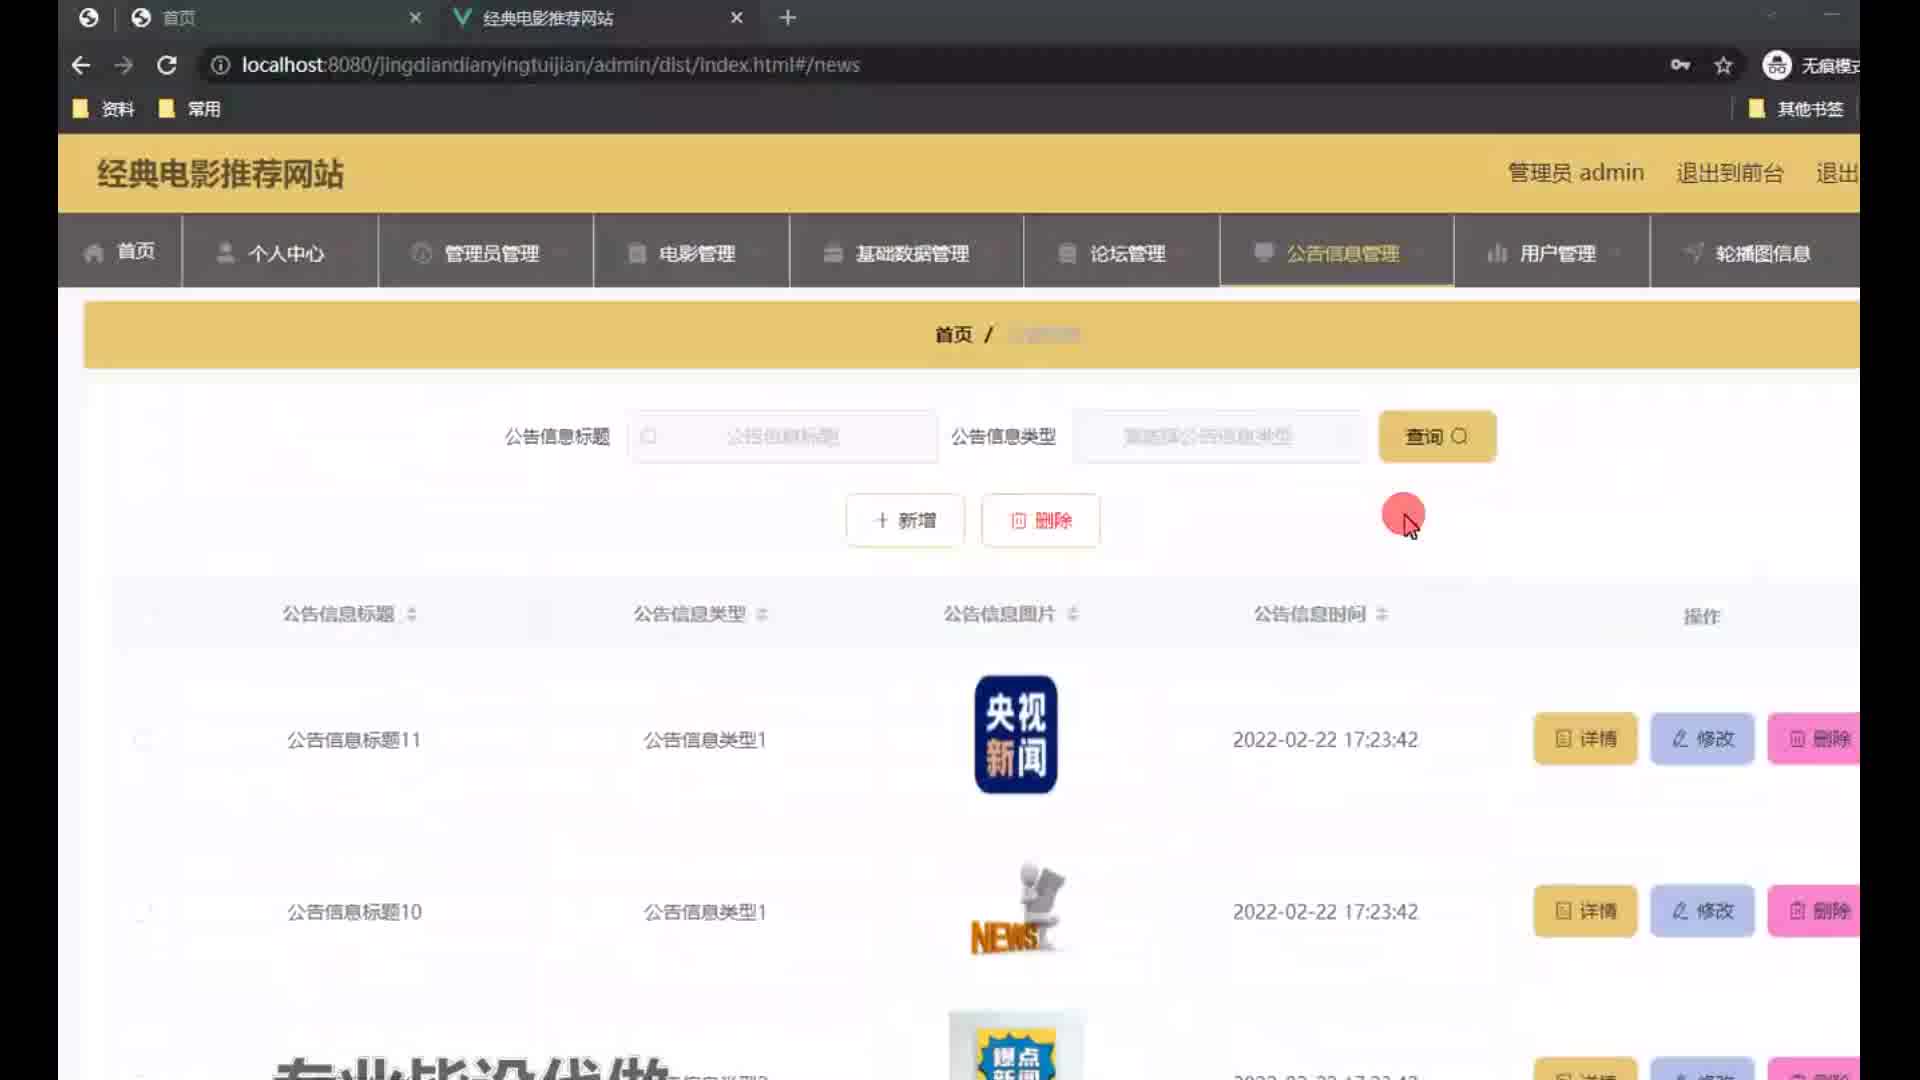The width and height of the screenshot is (1920, 1080).
Task: Close the 经典电影推荐网站 browser tab
Action: click(x=737, y=18)
